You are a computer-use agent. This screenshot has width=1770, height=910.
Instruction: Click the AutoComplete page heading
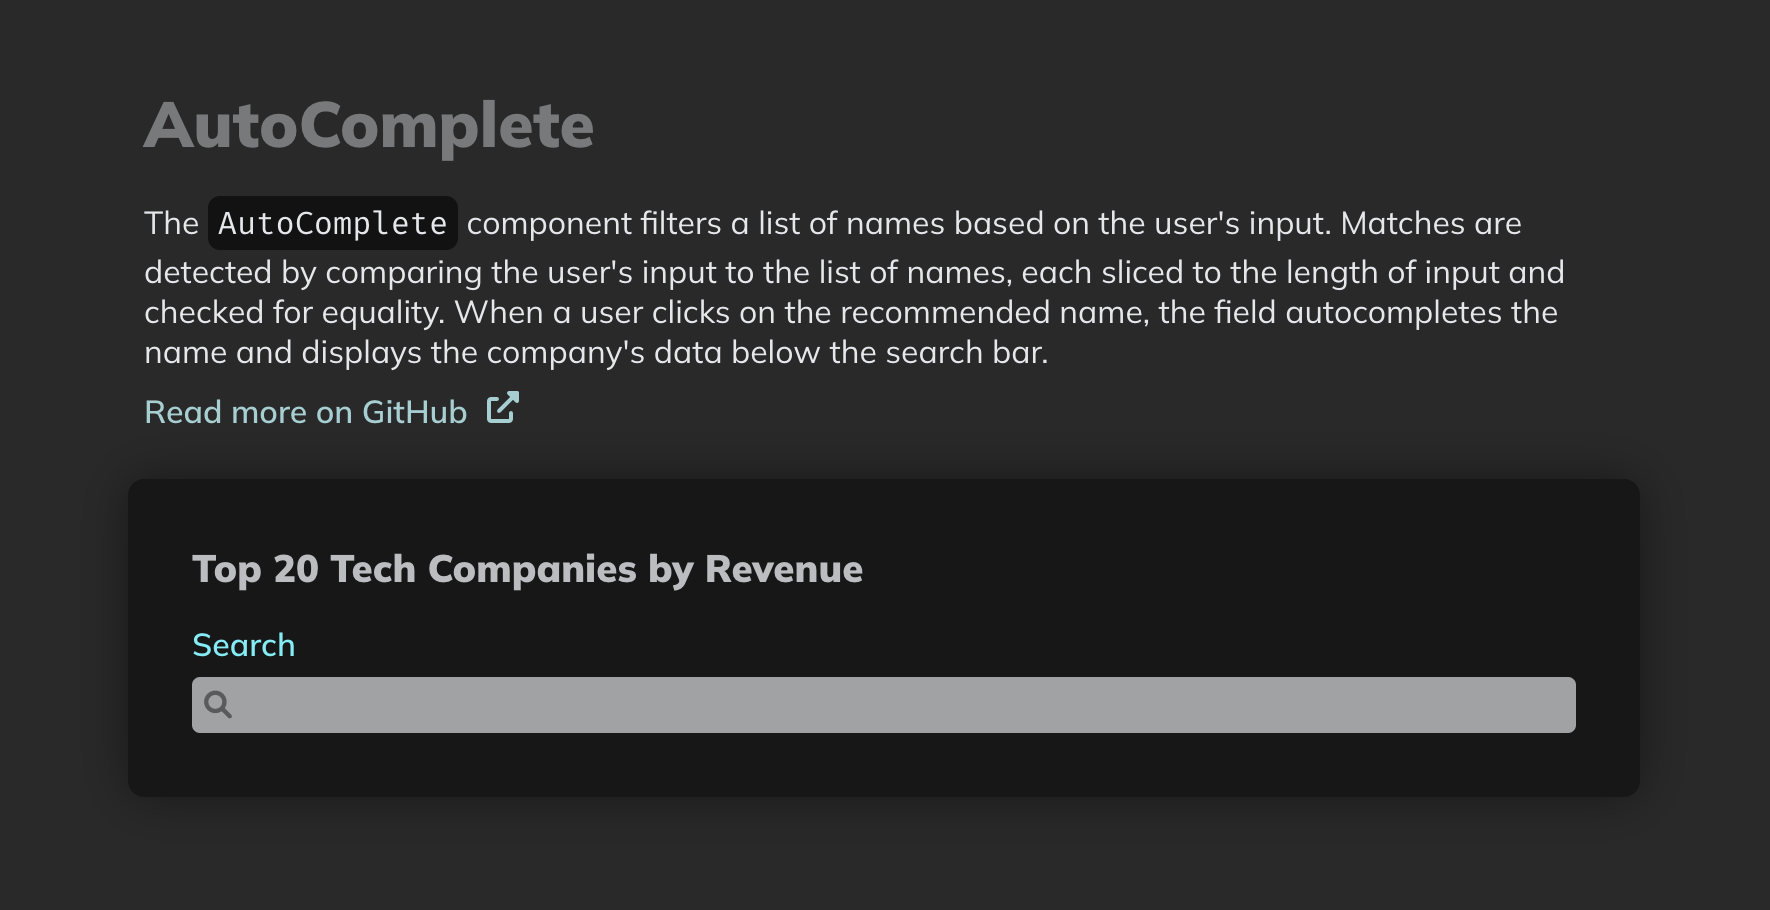(x=368, y=126)
